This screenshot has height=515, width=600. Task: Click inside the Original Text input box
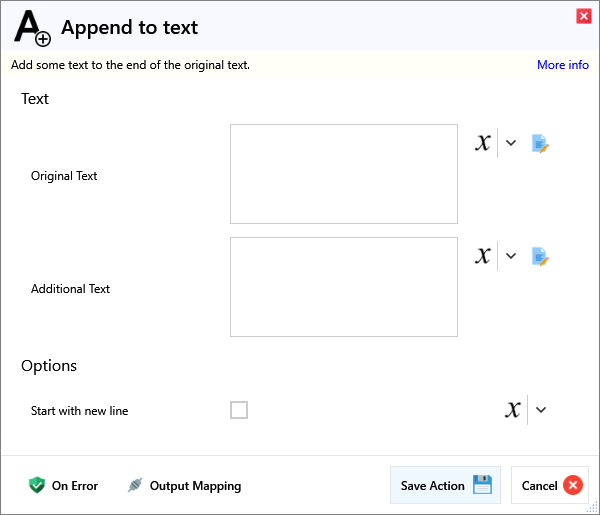[x=343, y=174]
